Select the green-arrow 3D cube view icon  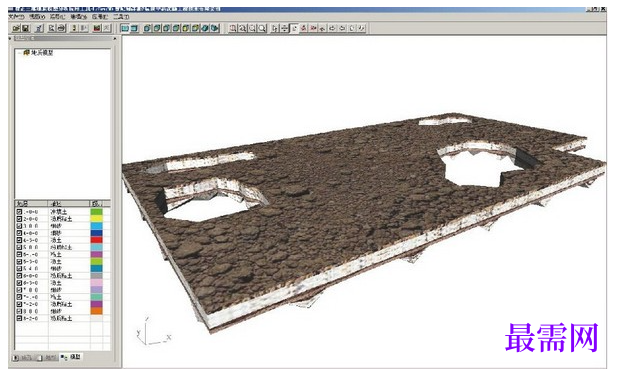pyautogui.click(x=205, y=28)
